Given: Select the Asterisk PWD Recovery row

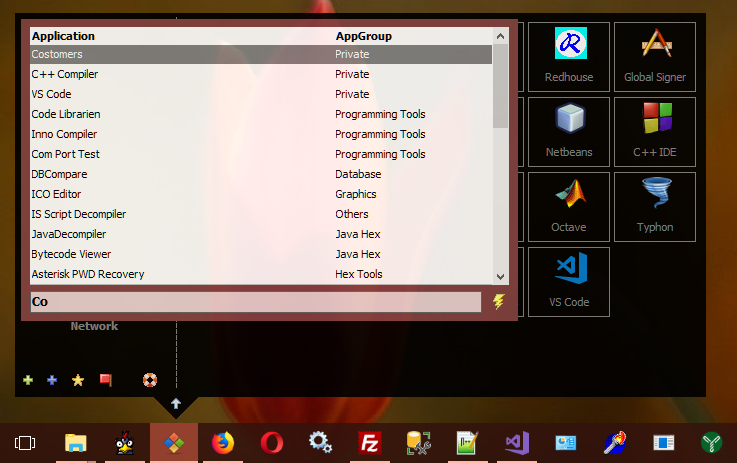Looking at the screenshot, I should pyautogui.click(x=261, y=274).
